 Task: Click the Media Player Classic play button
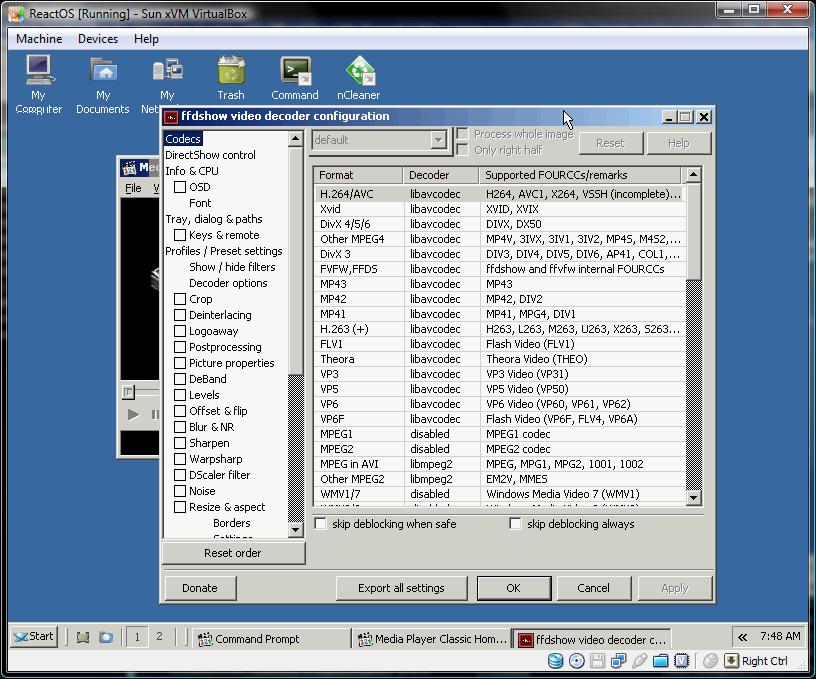click(x=133, y=414)
